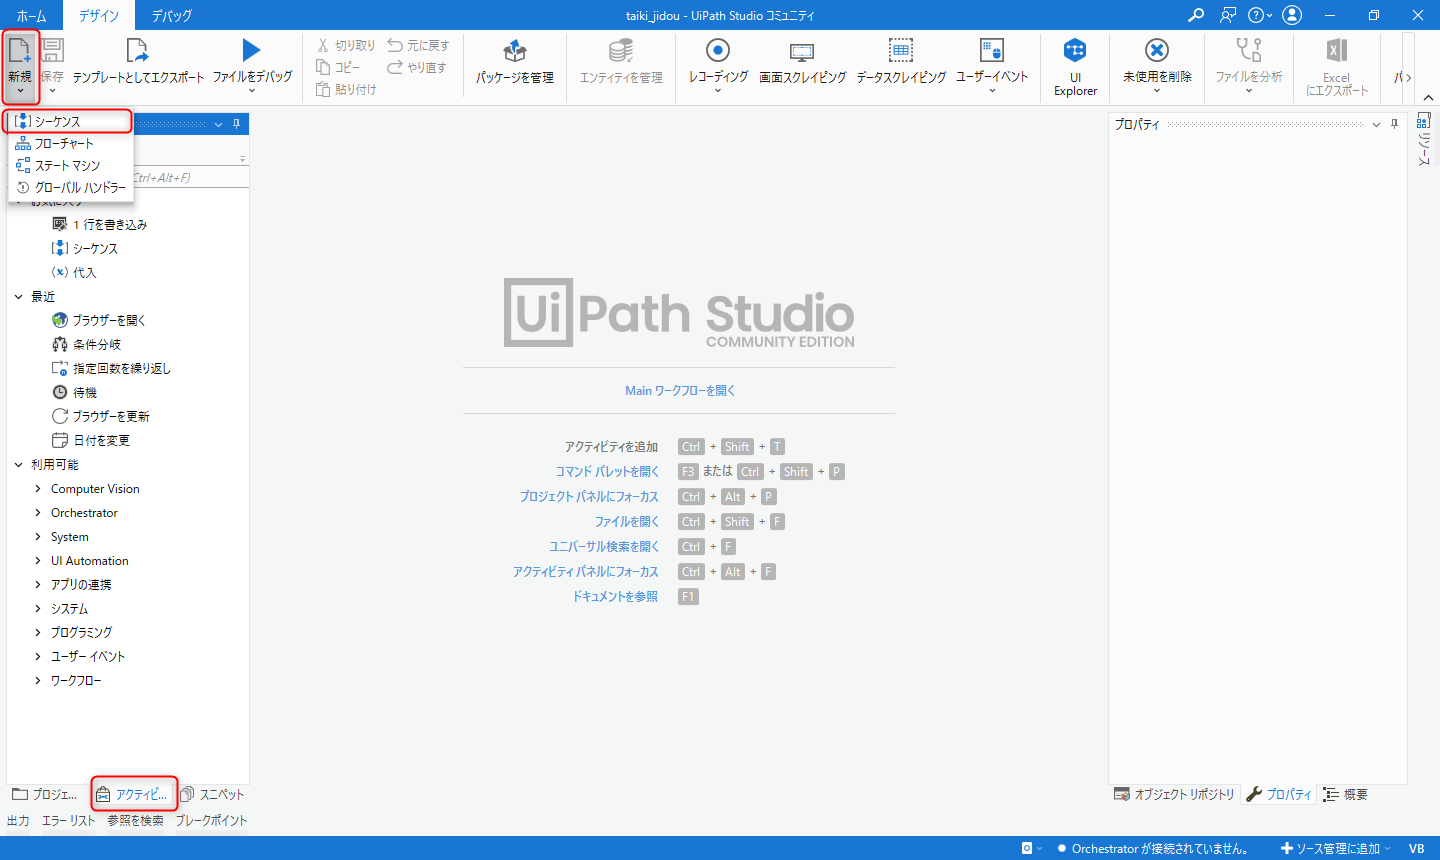The image size is (1440, 860).
Task: Switch to the Activities (アクティビ...) panel tab
Action: (134, 795)
